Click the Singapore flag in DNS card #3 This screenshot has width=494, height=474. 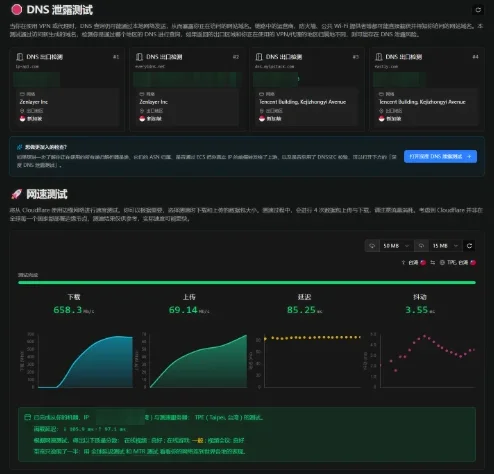(262, 119)
